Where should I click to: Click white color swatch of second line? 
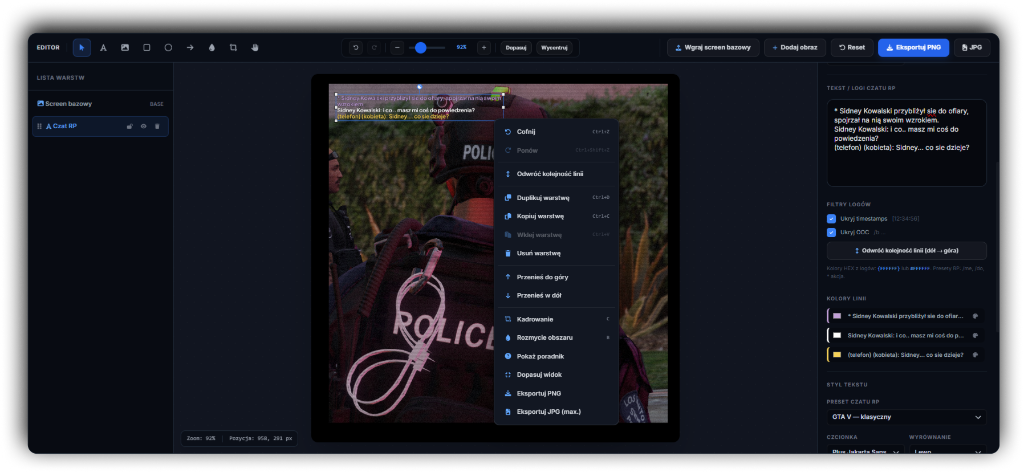(837, 335)
